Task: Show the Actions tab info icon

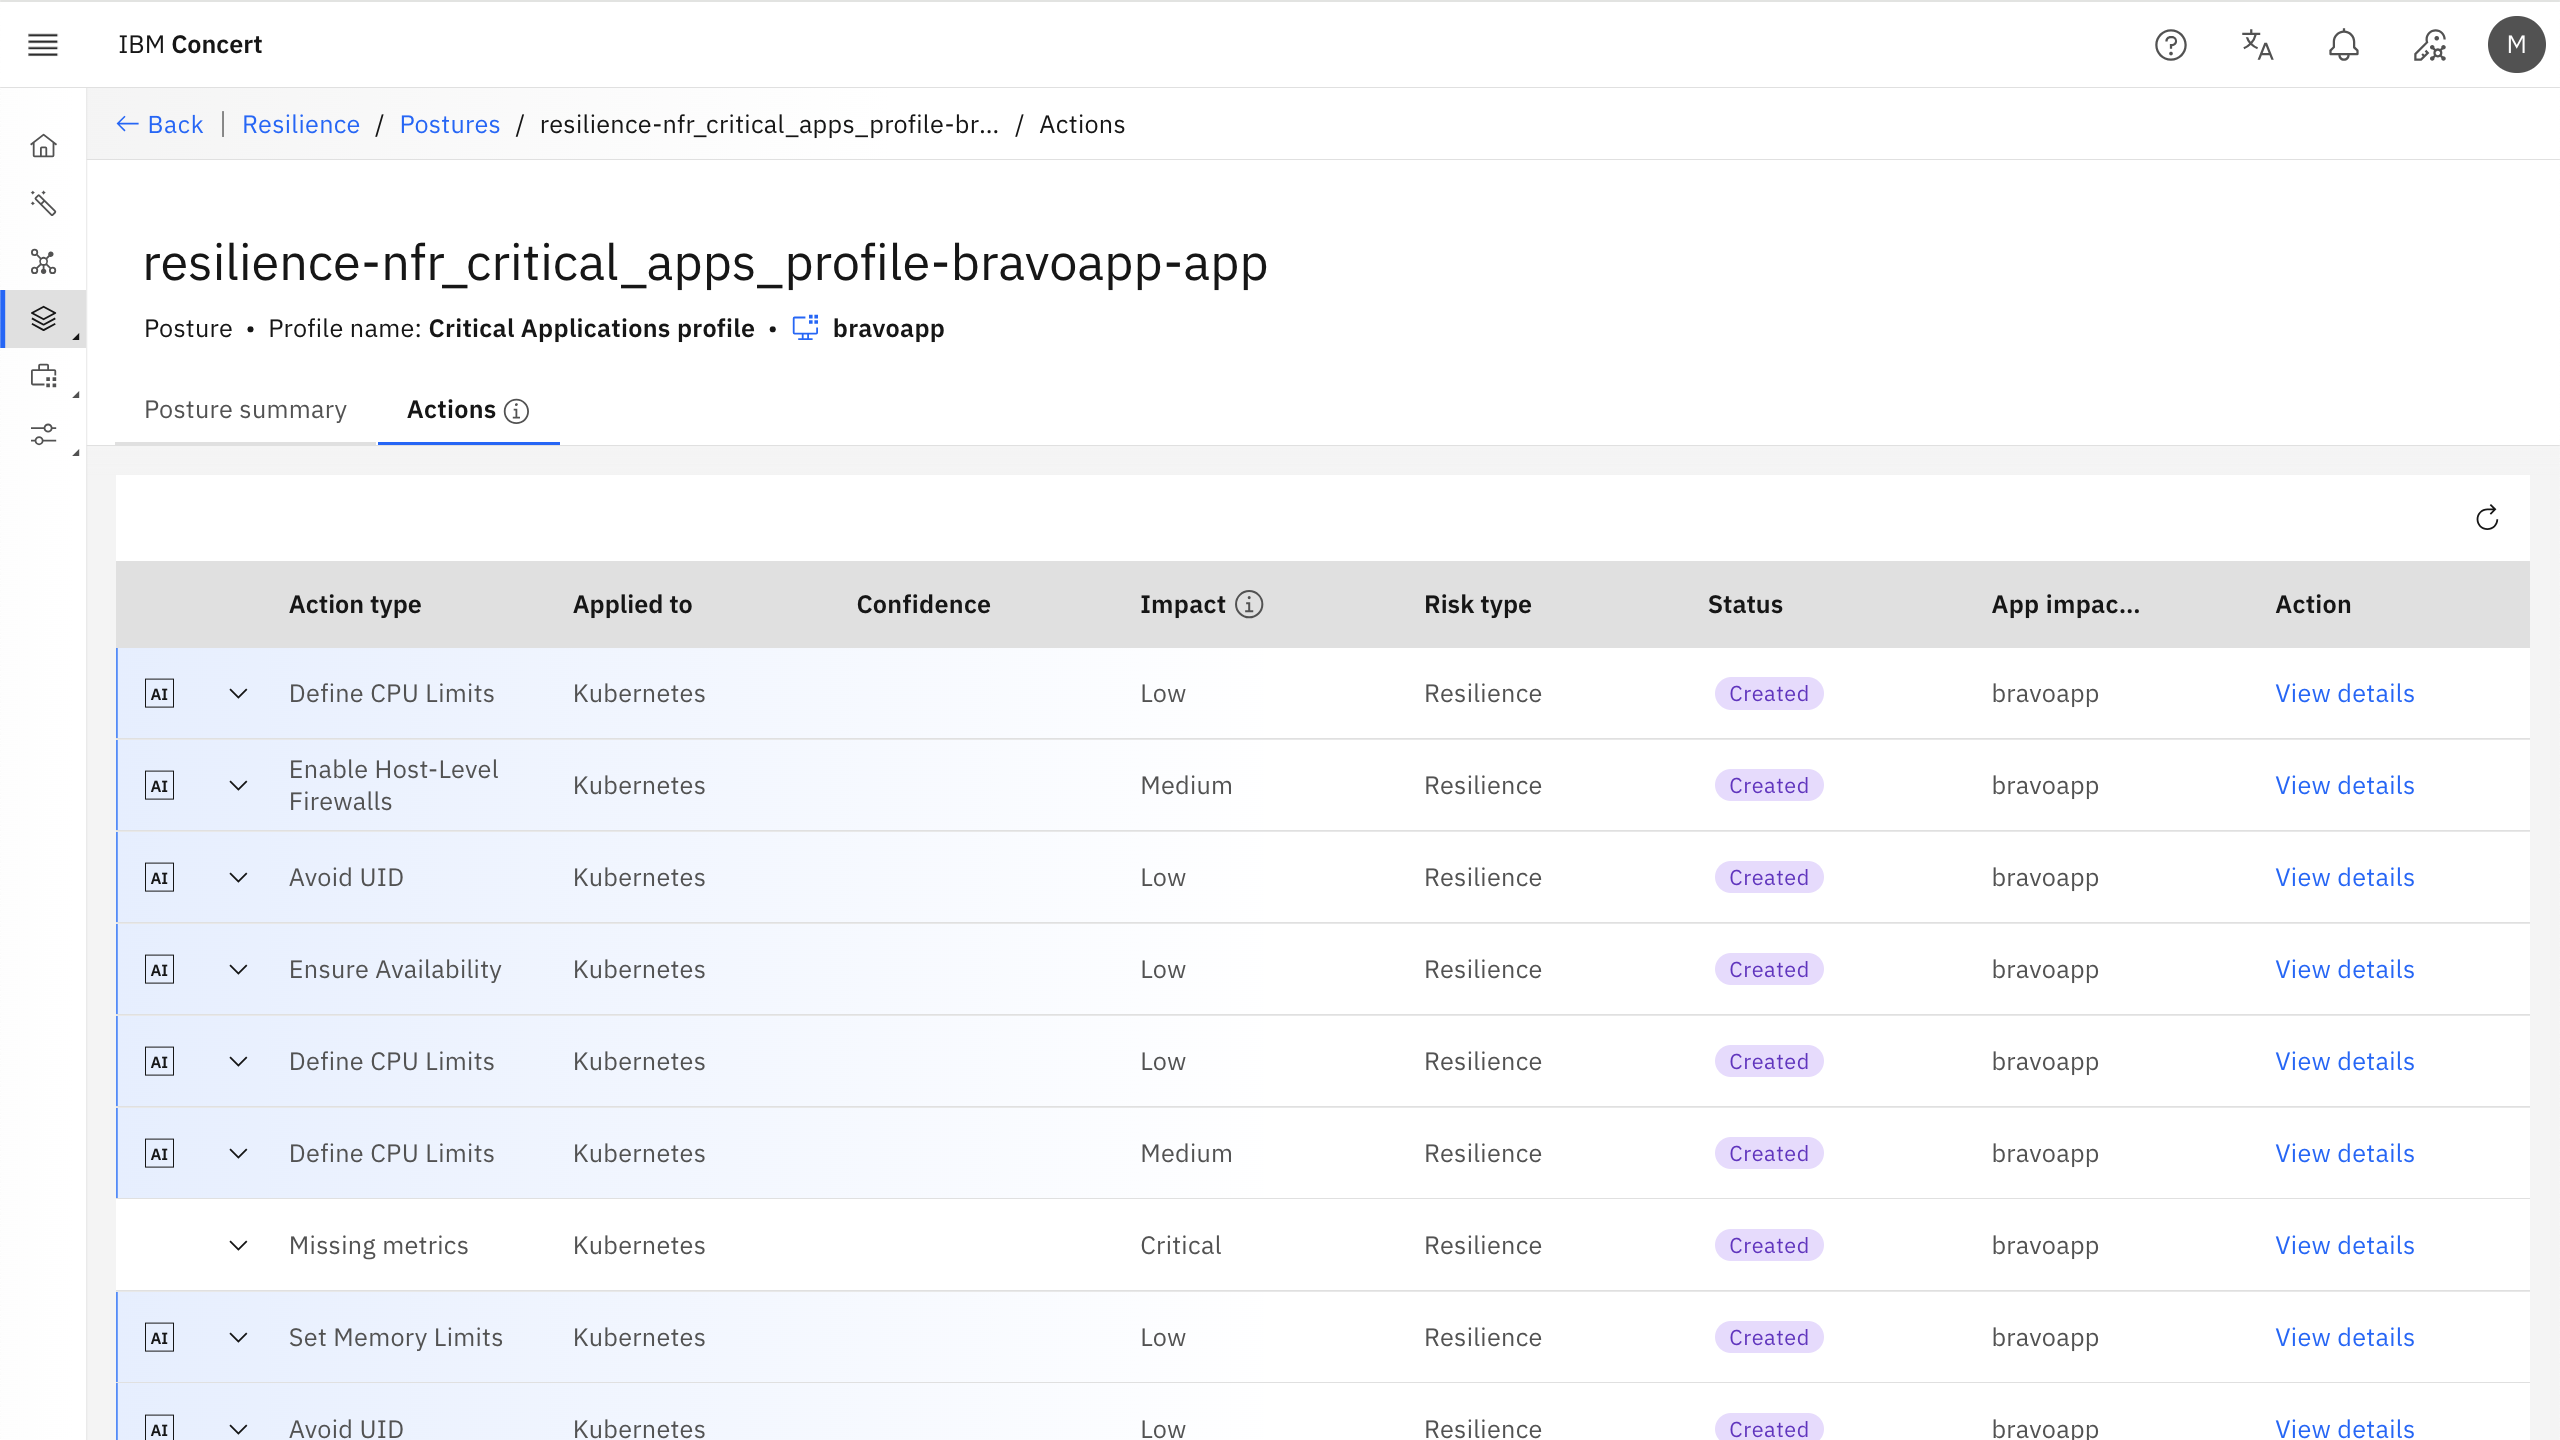Action: 516,411
